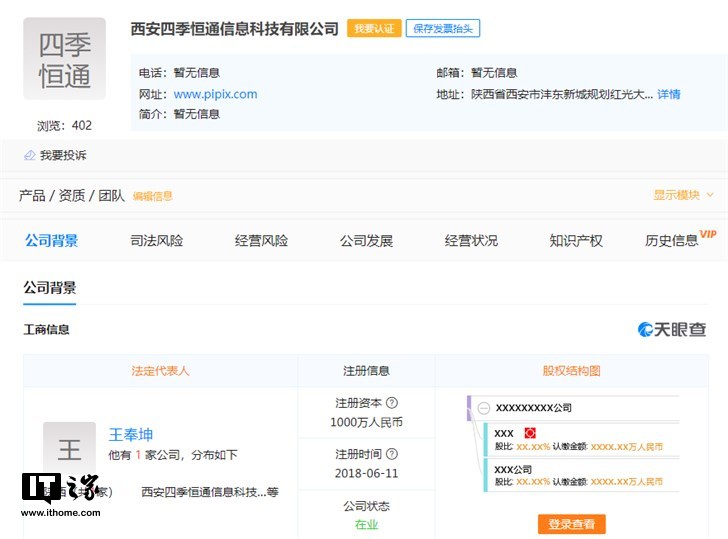
Task: Click the 我要投诉 text link
Action: click(63, 155)
